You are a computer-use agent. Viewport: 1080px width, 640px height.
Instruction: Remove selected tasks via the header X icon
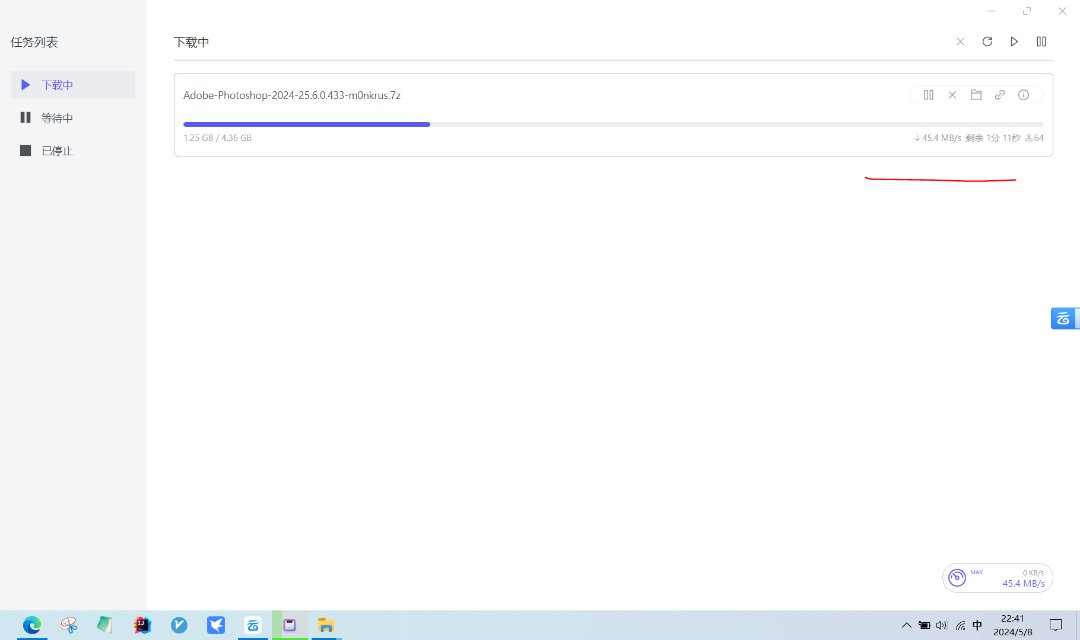[x=960, y=42]
